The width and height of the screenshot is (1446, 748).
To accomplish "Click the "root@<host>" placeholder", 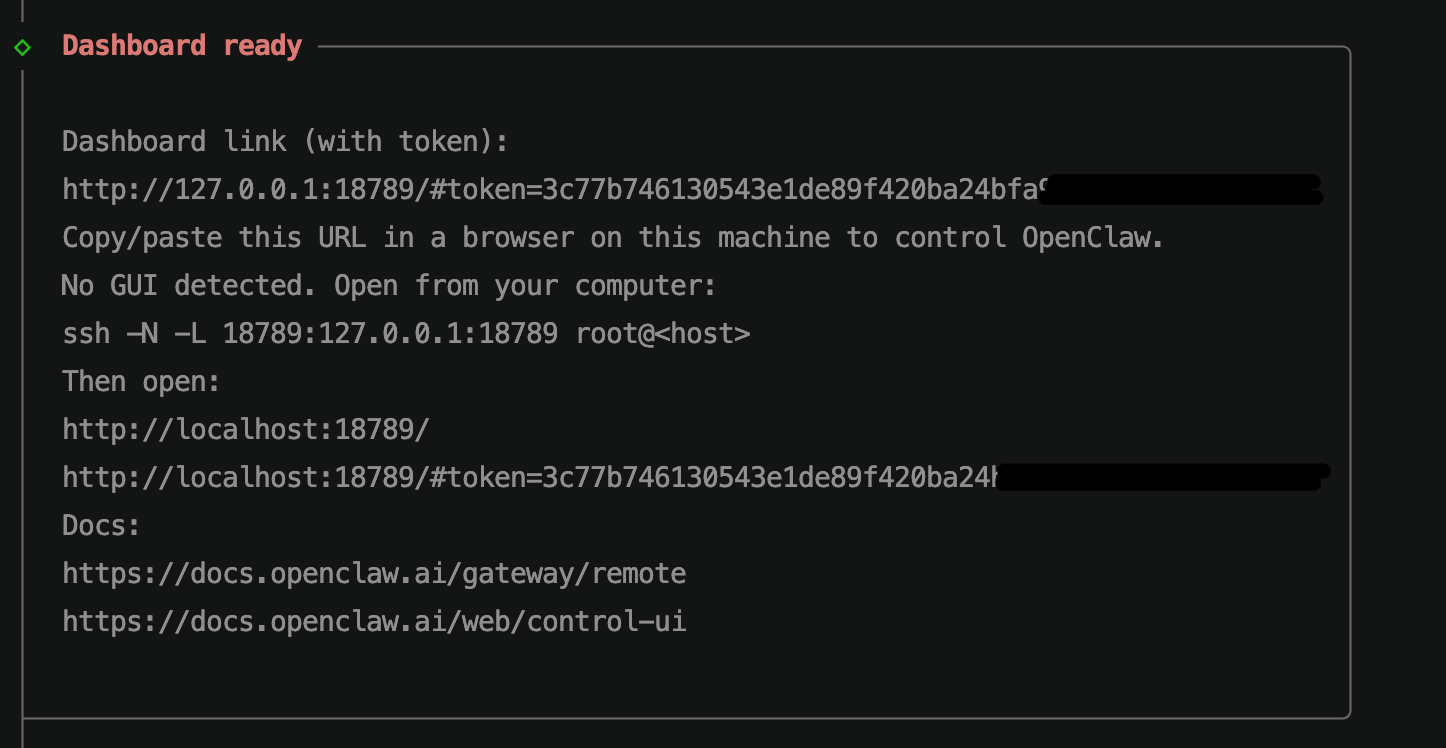I will click(x=662, y=334).
